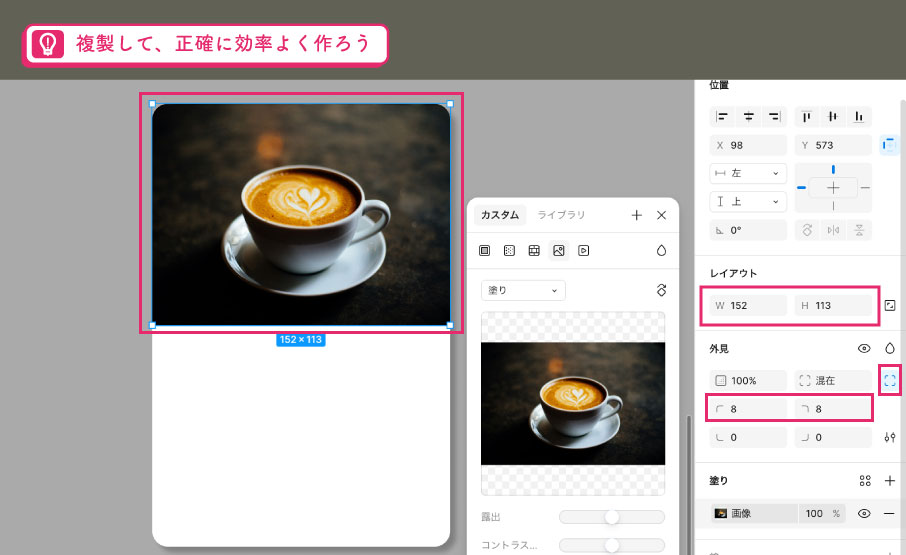Align selection to the right edge
The image size is (906, 555).
click(x=775, y=117)
